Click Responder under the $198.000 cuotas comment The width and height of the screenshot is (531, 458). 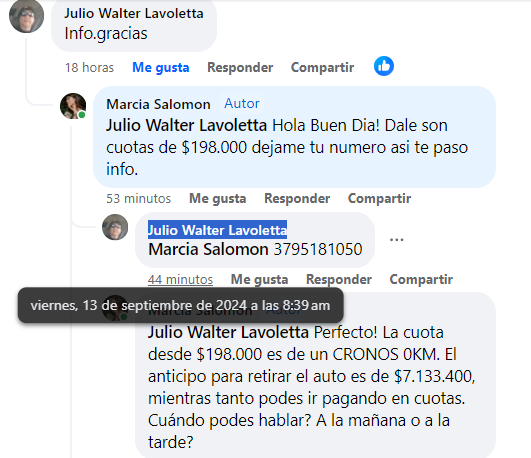[x=297, y=199]
